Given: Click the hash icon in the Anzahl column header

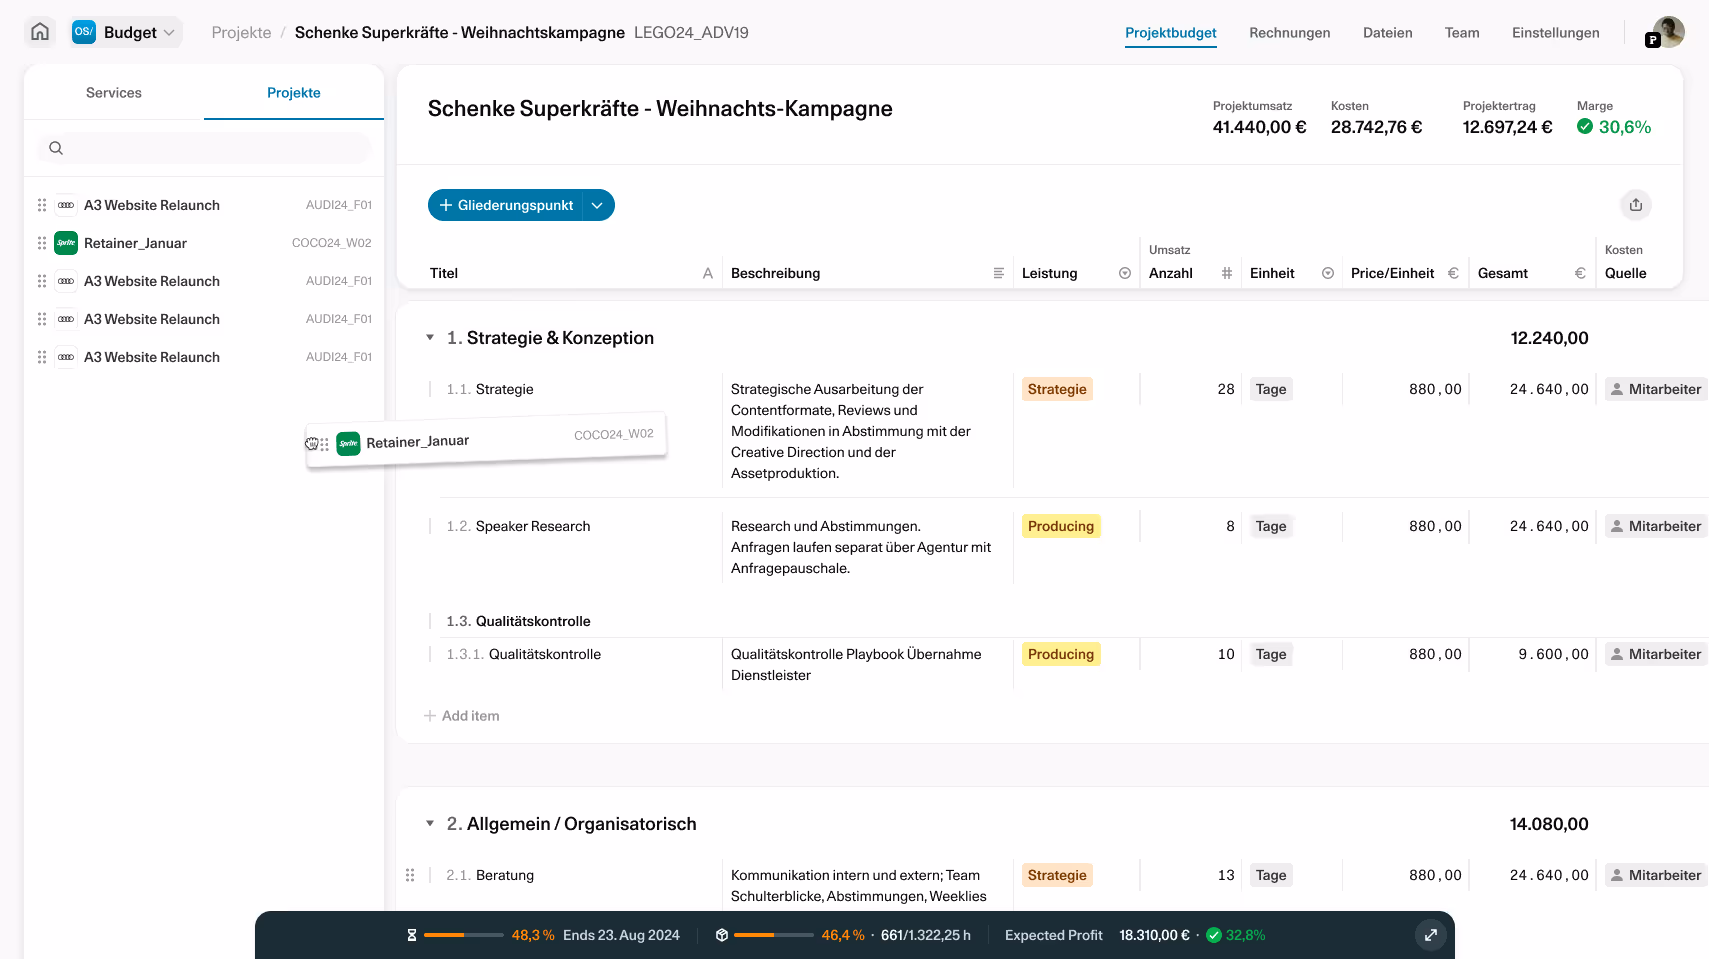Looking at the screenshot, I should pyautogui.click(x=1227, y=272).
